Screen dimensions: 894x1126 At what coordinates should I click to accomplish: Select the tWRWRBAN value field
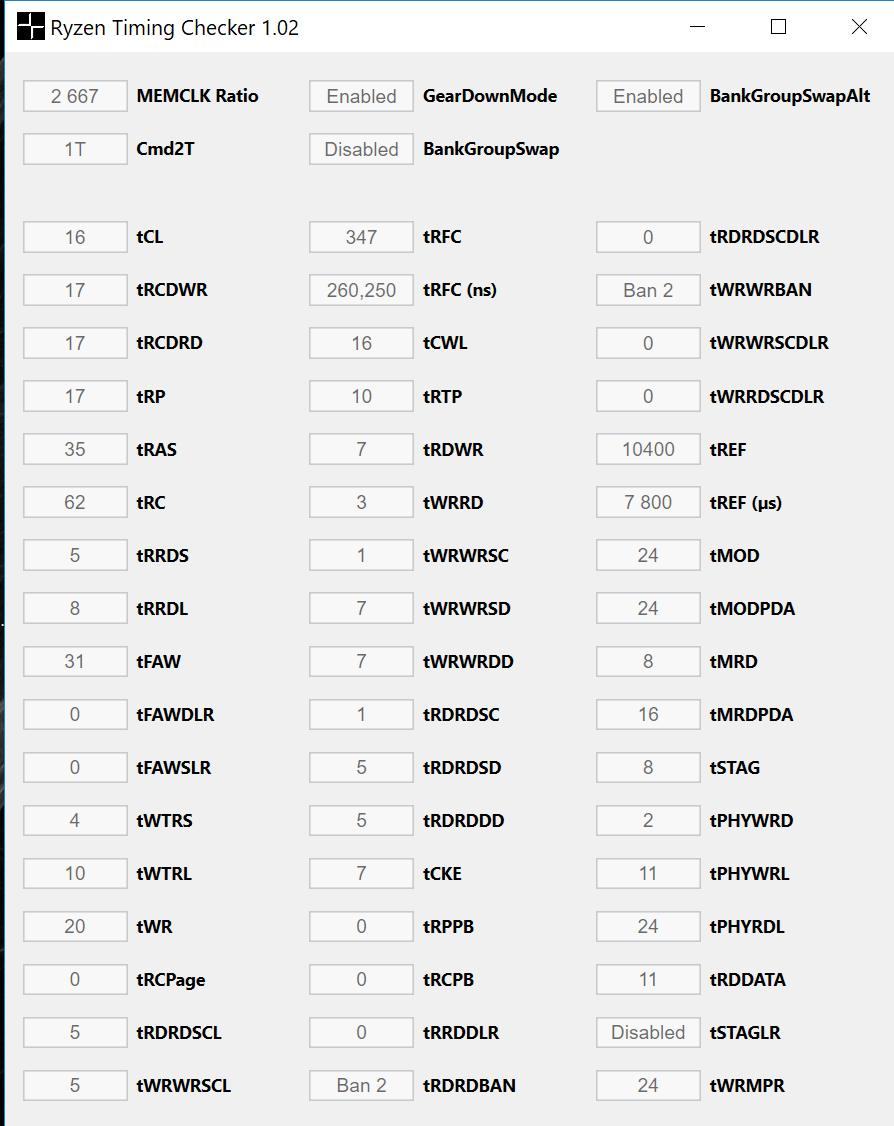648,290
